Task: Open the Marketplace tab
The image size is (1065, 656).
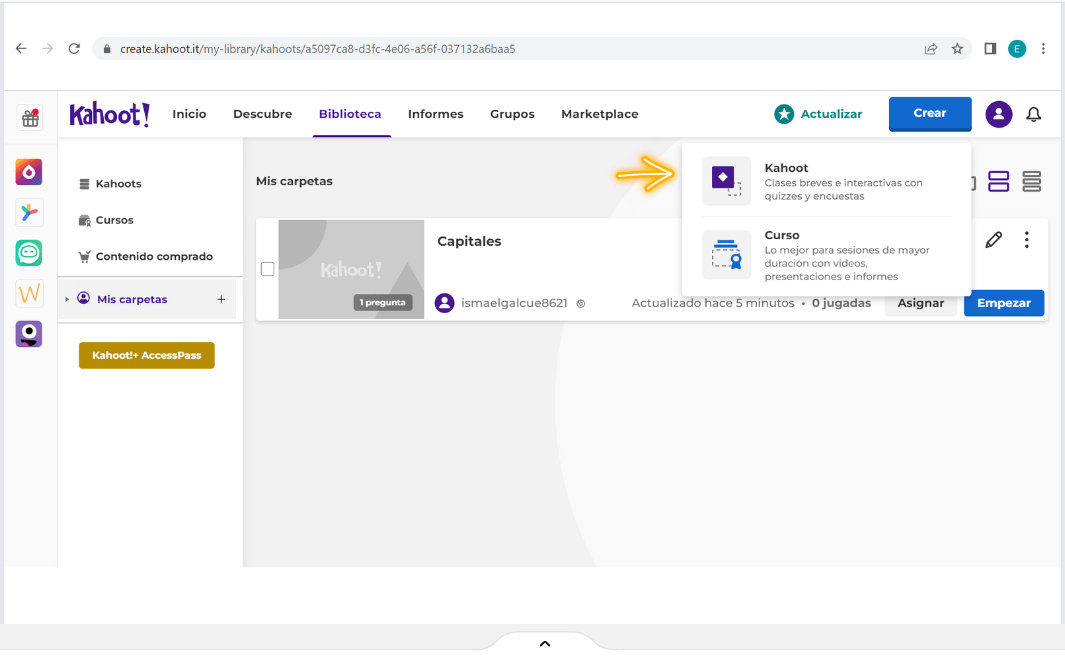Action: click(600, 114)
